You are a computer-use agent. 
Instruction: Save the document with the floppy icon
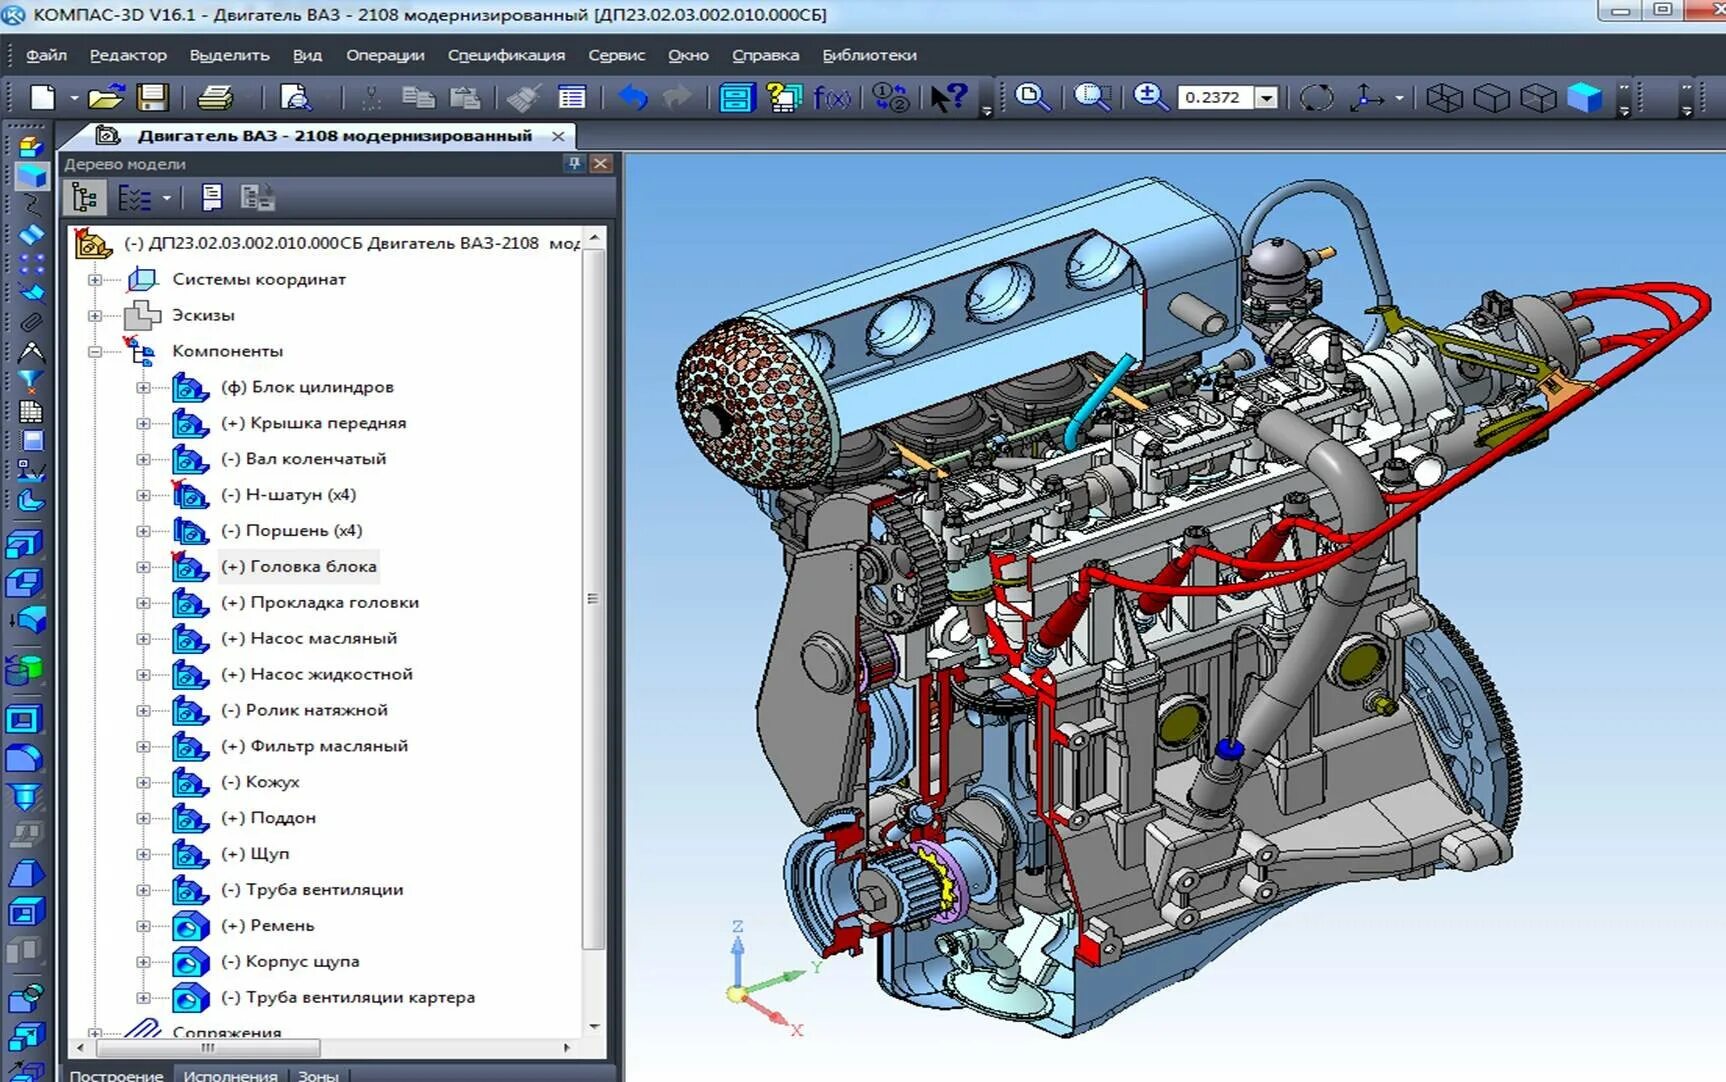[x=152, y=97]
